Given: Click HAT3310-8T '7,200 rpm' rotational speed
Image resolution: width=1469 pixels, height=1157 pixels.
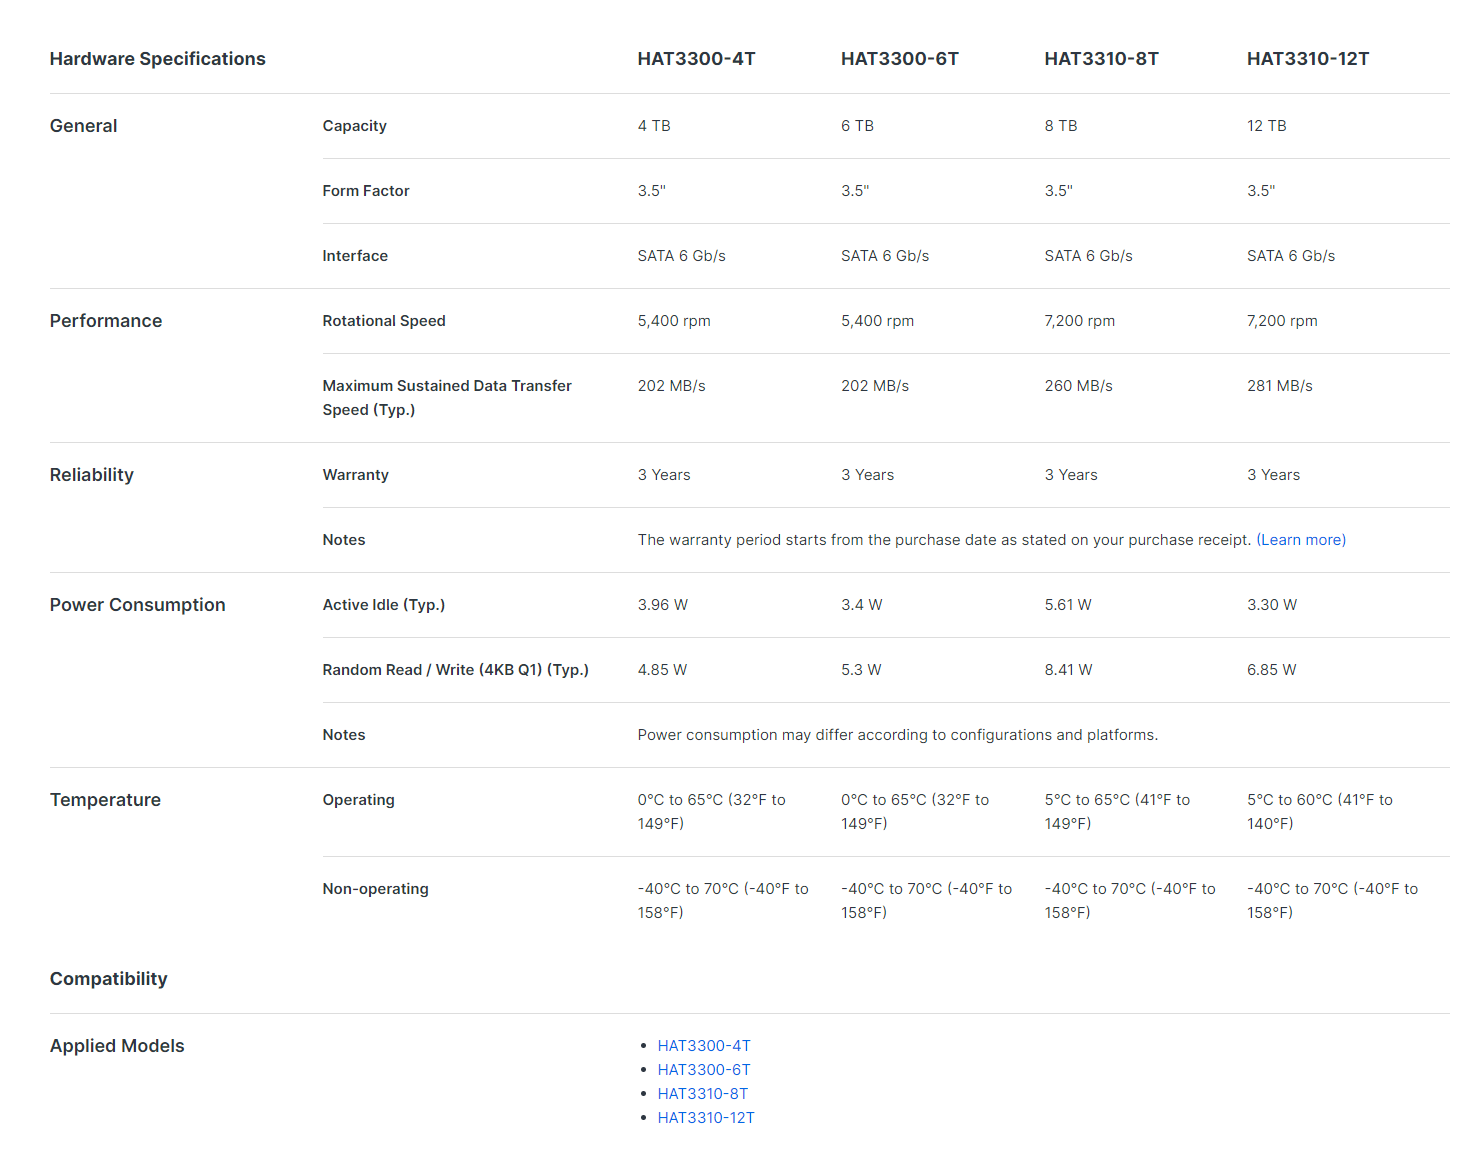Looking at the screenshot, I should pos(1080,321).
